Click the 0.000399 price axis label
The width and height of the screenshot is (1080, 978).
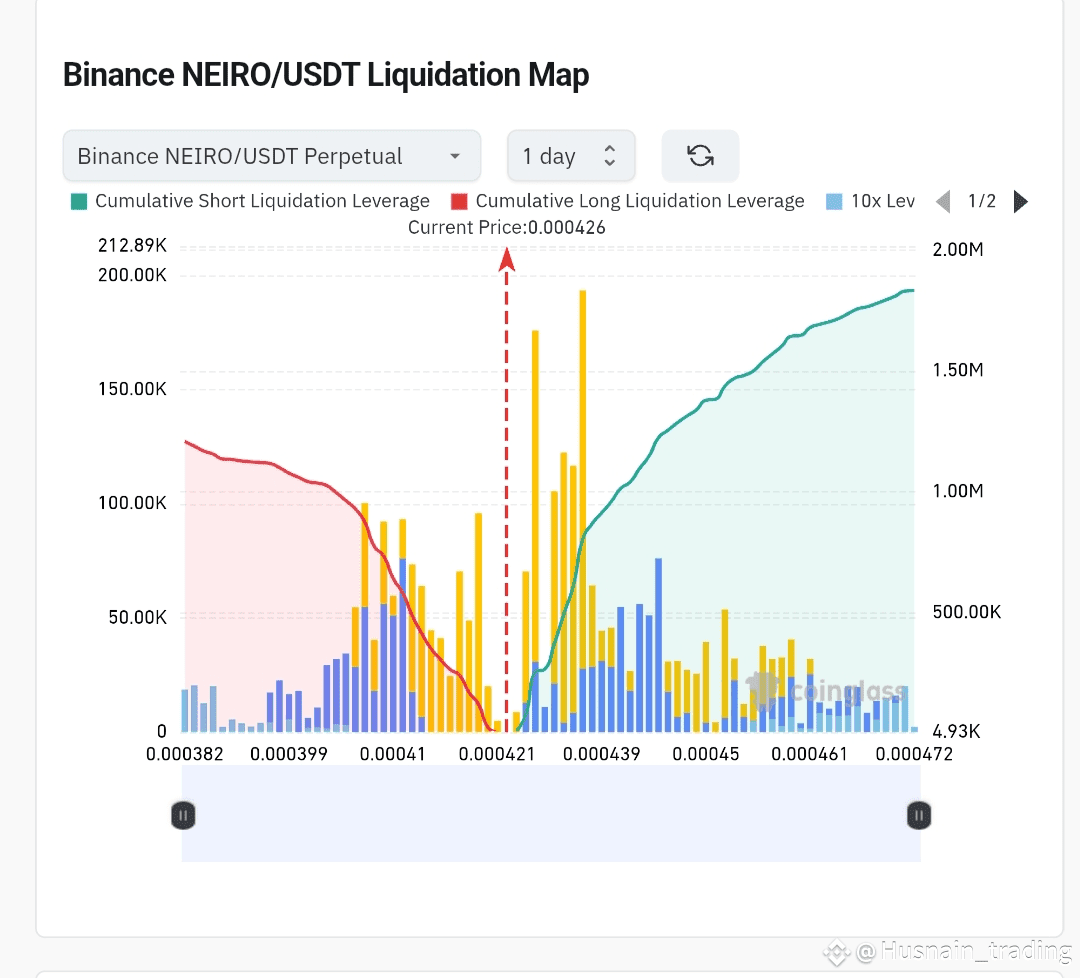tap(289, 754)
